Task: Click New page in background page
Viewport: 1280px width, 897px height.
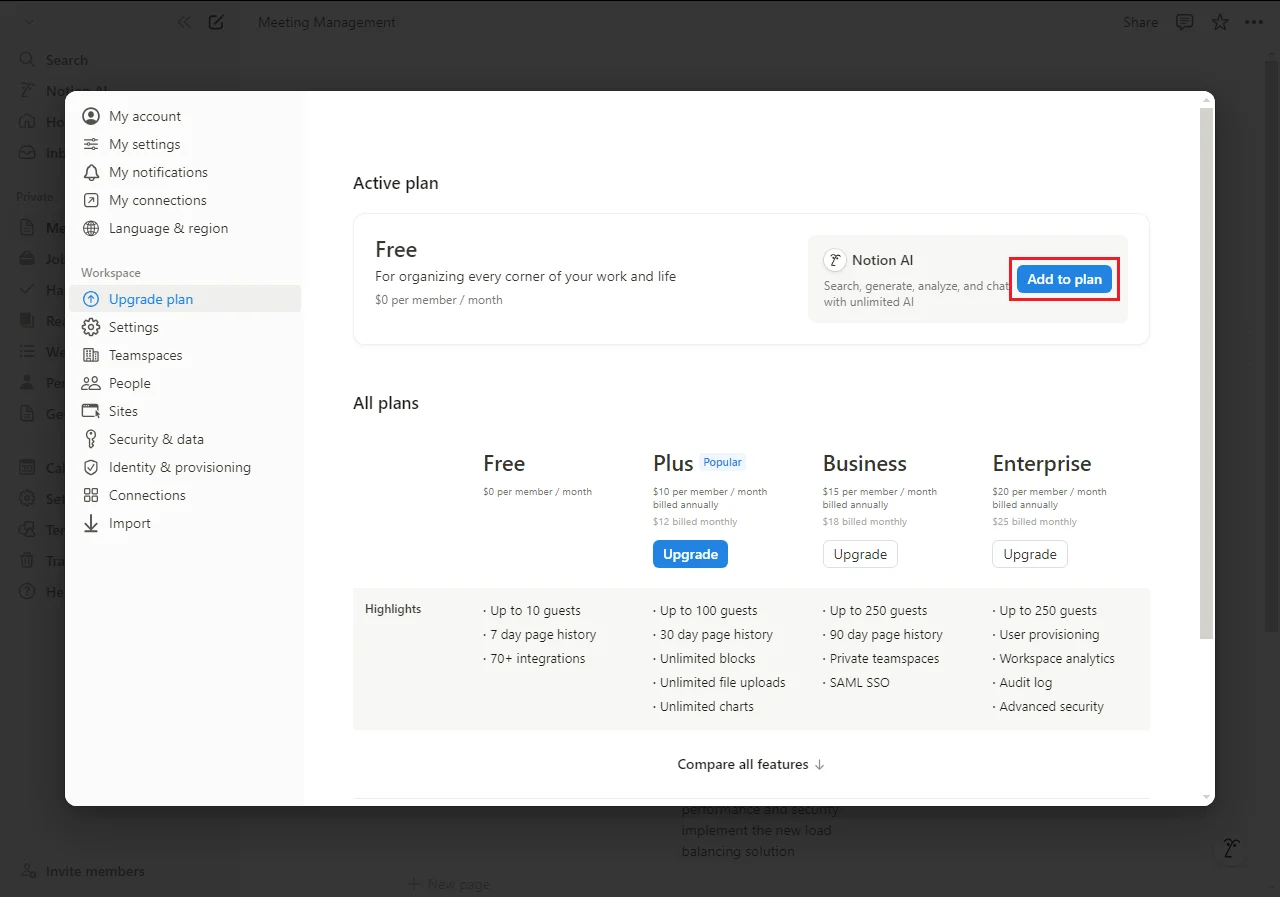Action: [449, 884]
